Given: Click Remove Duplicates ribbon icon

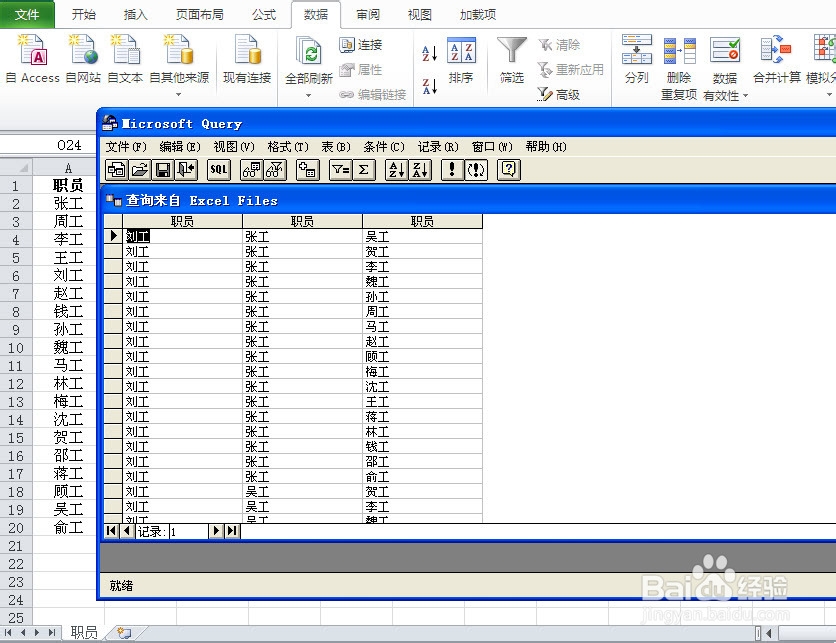Looking at the screenshot, I should (x=679, y=67).
